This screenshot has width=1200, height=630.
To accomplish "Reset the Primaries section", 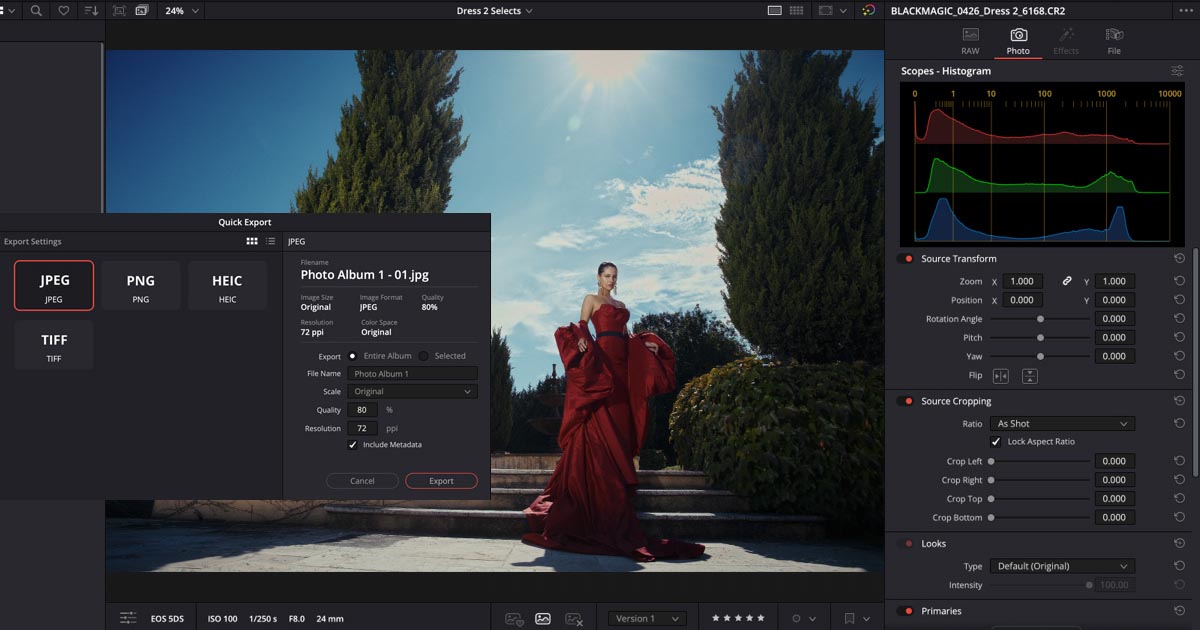I will point(1180,611).
